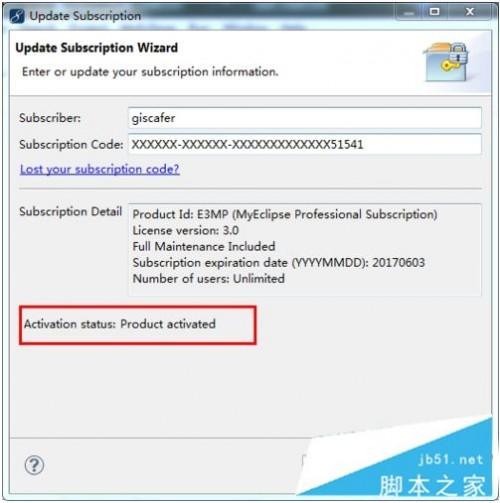
Task: Open the Lost your subscription code link
Action: tap(100, 169)
